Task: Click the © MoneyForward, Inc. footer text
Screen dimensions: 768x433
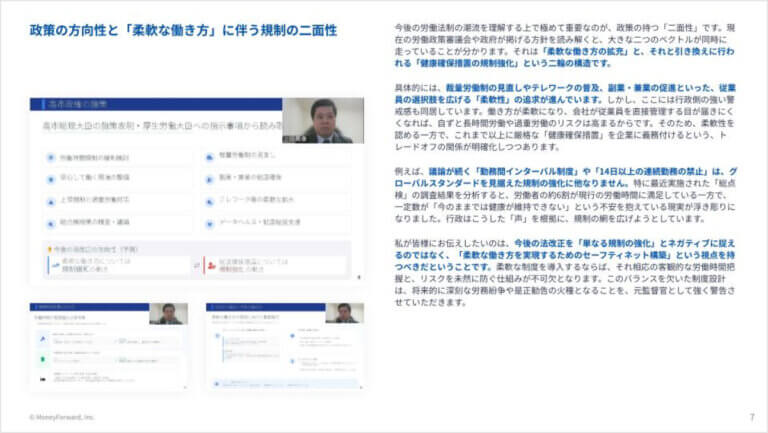Action: point(62,417)
